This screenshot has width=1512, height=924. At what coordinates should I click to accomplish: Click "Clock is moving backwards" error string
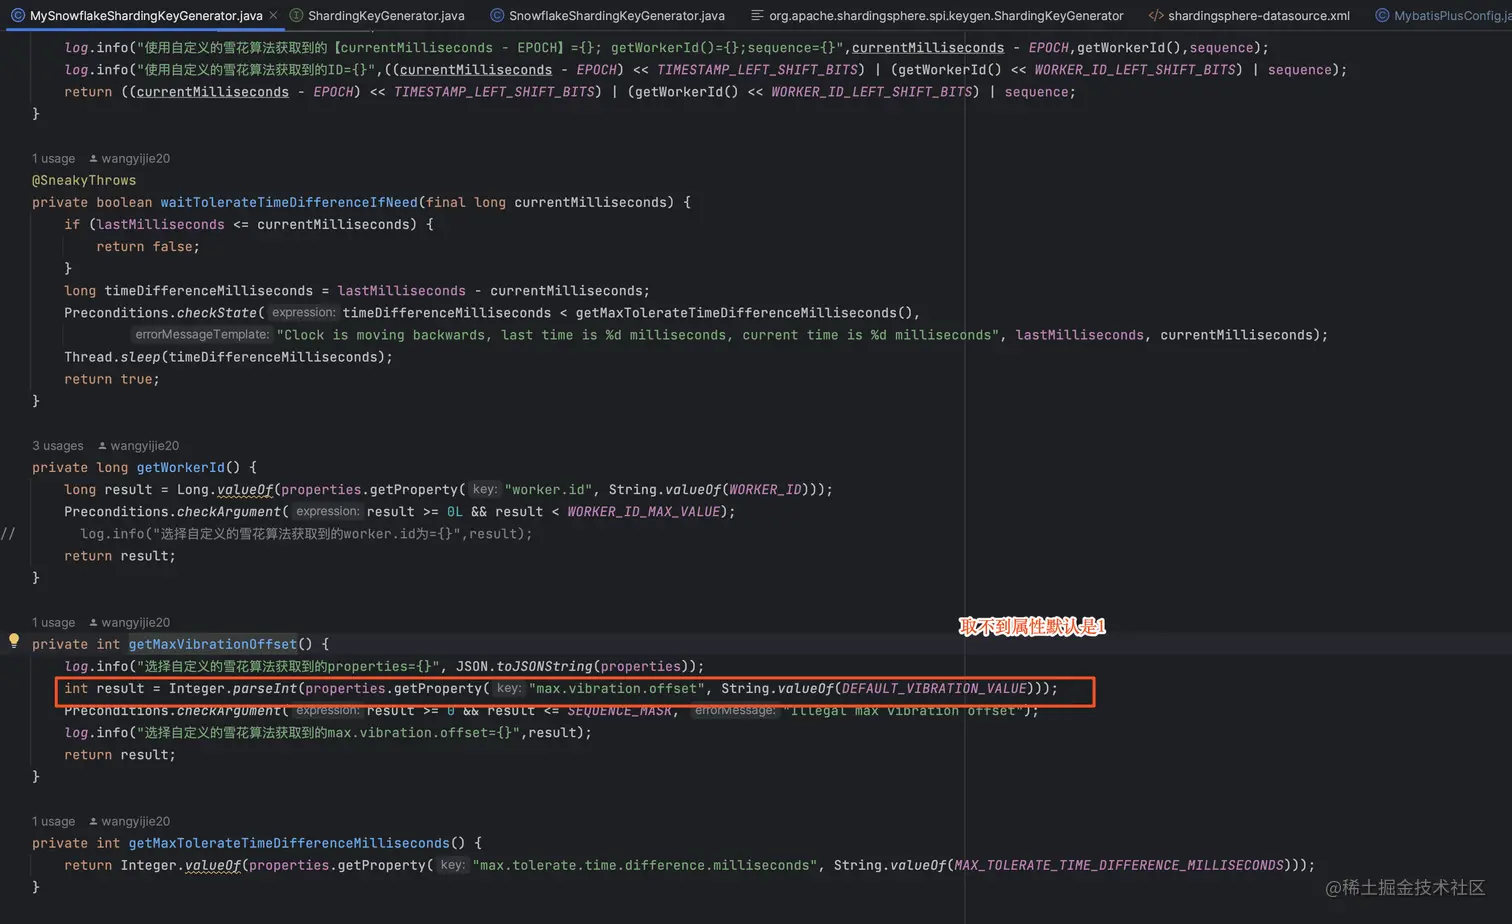click(x=640, y=335)
